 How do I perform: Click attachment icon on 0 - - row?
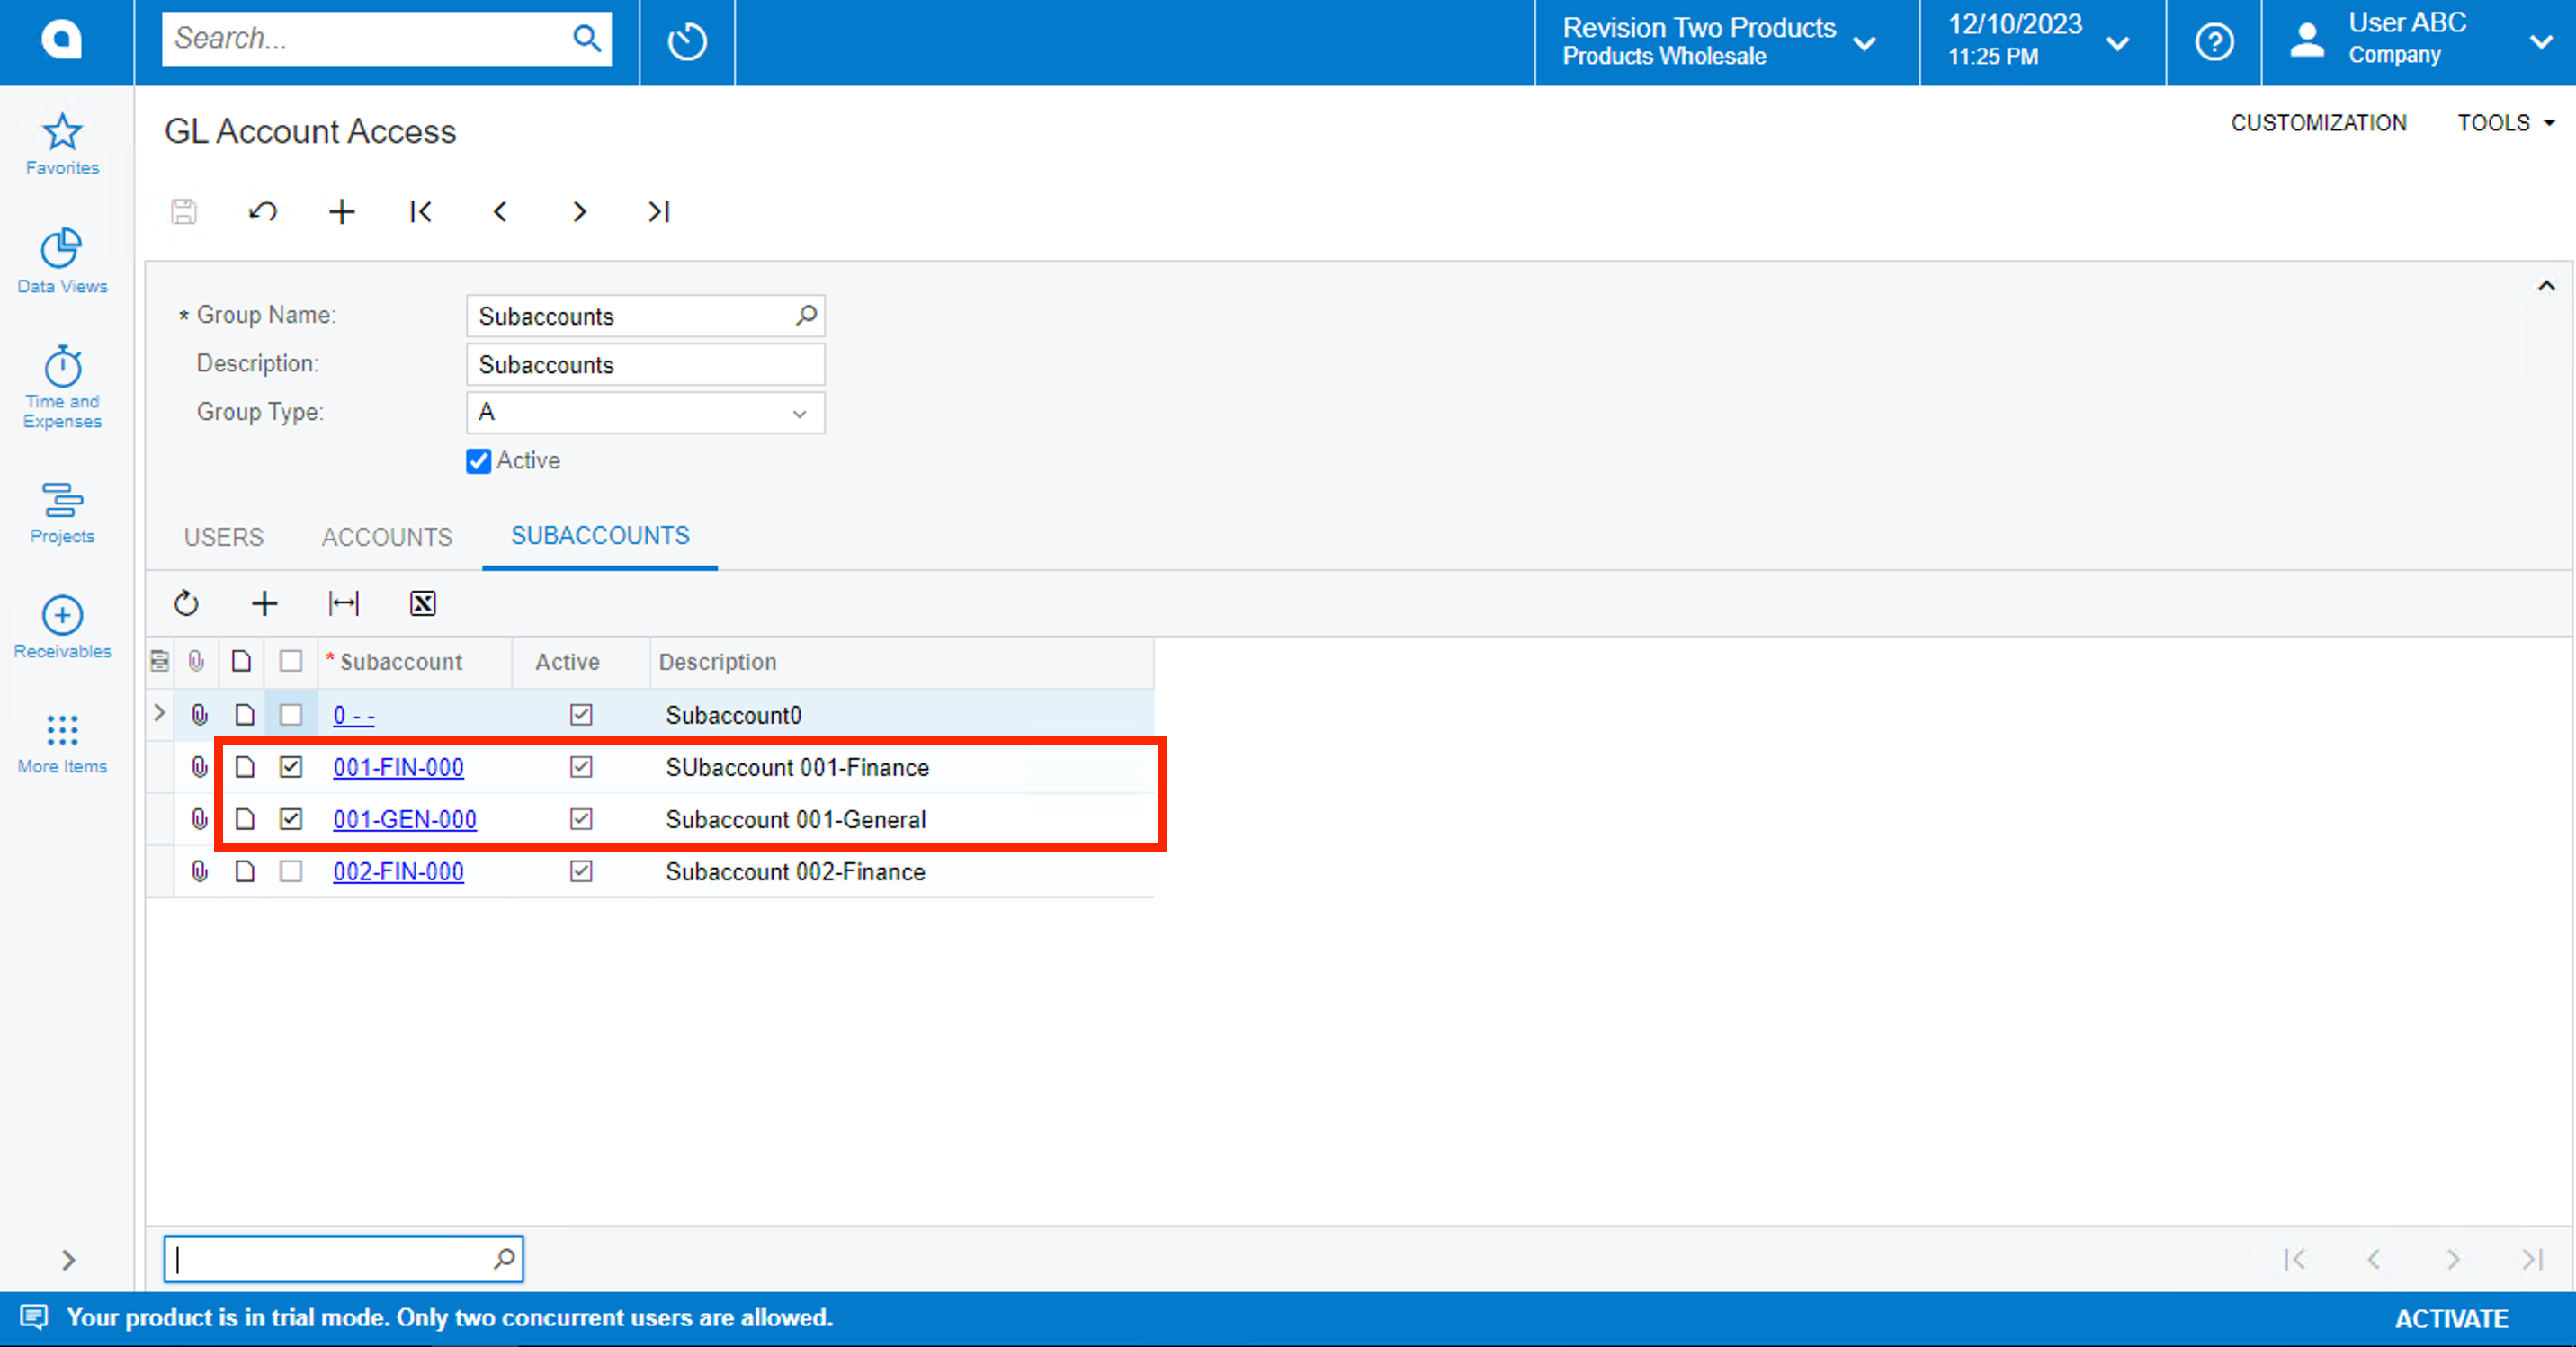(x=200, y=715)
